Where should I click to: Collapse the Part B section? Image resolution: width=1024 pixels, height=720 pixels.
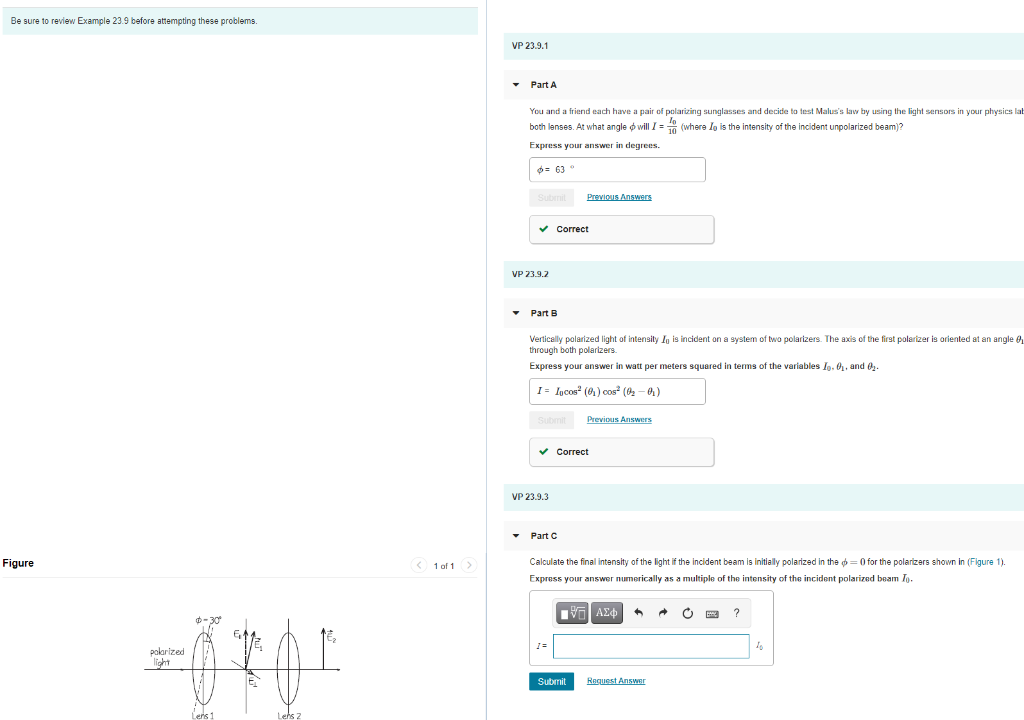tap(515, 312)
